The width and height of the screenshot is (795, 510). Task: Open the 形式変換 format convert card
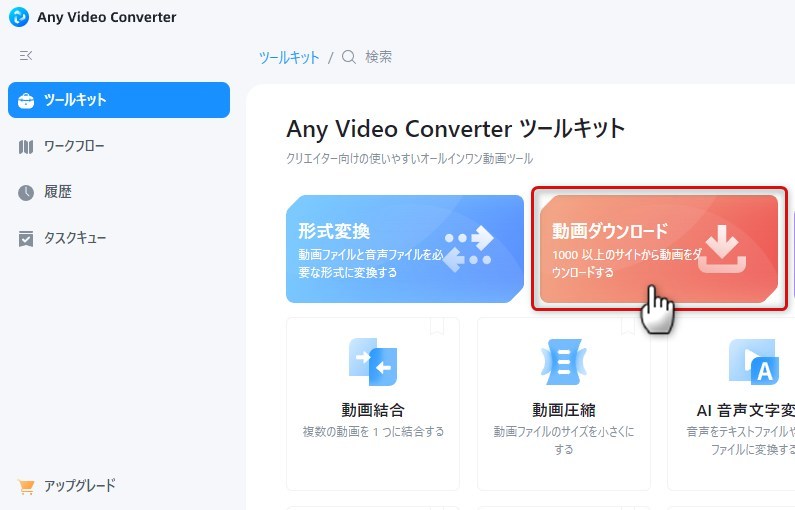click(x=405, y=249)
